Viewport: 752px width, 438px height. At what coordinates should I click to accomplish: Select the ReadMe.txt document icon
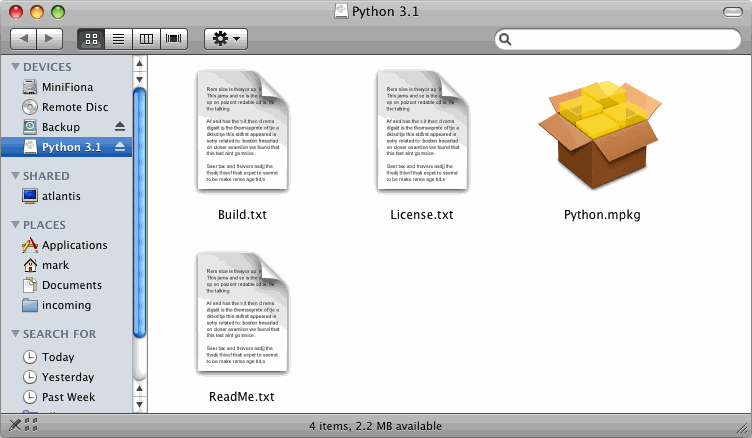tap(242, 314)
